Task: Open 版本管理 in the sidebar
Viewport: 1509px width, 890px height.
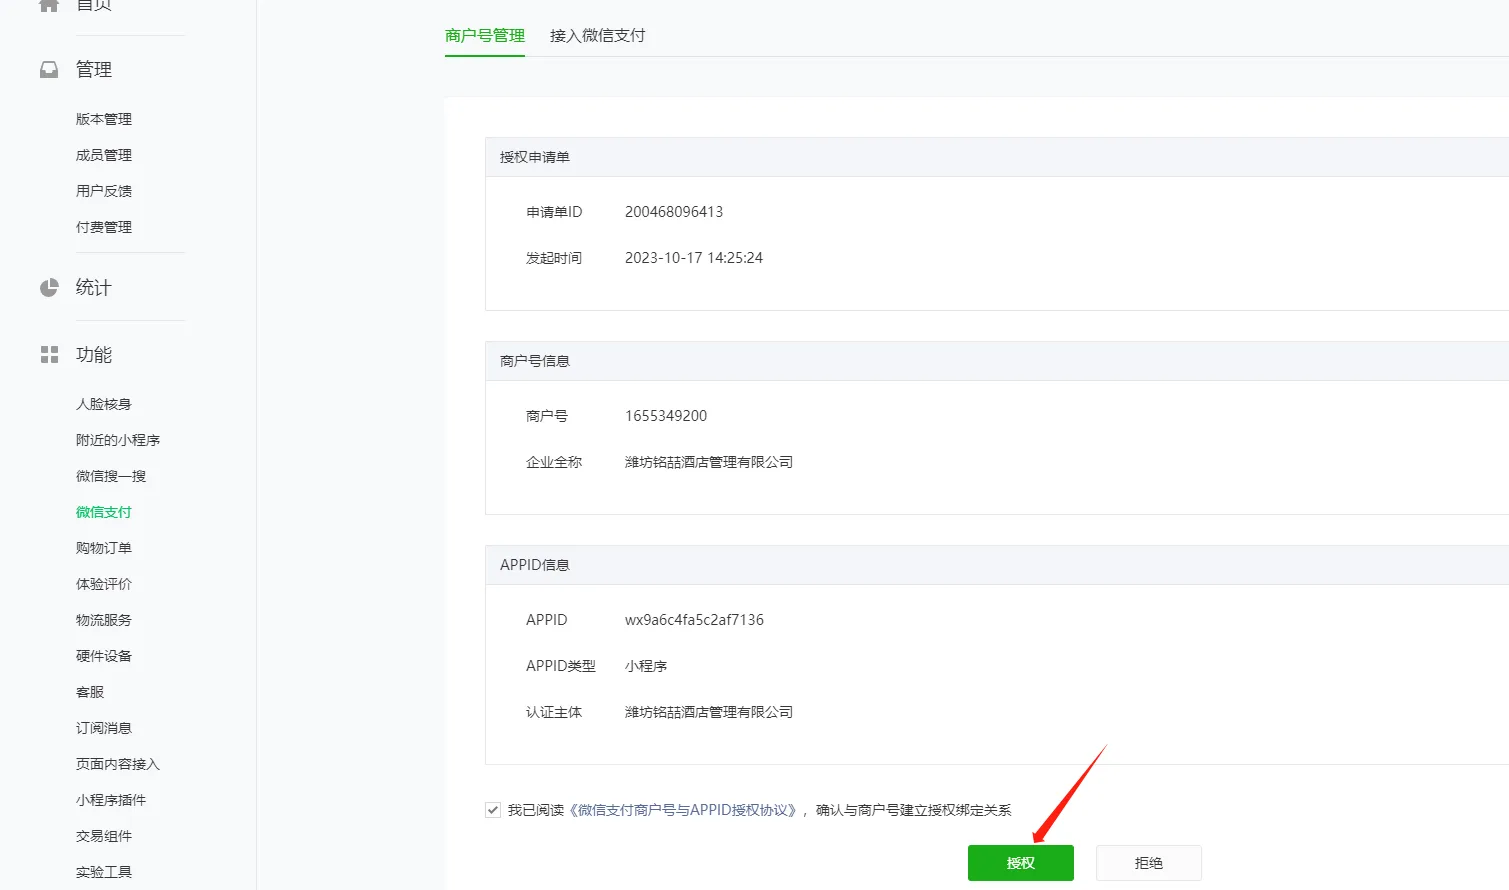Action: click(x=103, y=118)
